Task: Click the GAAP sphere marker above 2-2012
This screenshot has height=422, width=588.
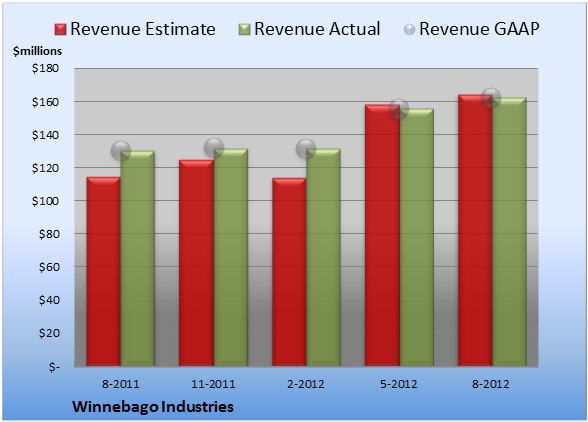Action: point(306,149)
